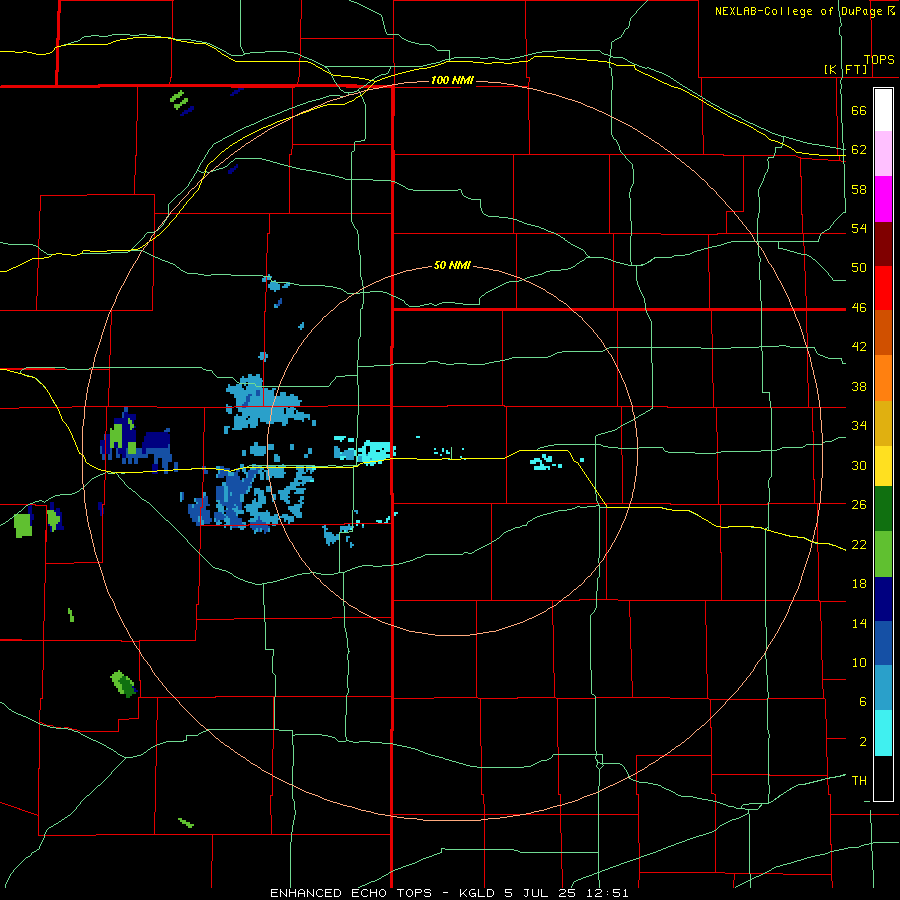
Task: Click the 46 value on the legend
Action: click(x=859, y=308)
